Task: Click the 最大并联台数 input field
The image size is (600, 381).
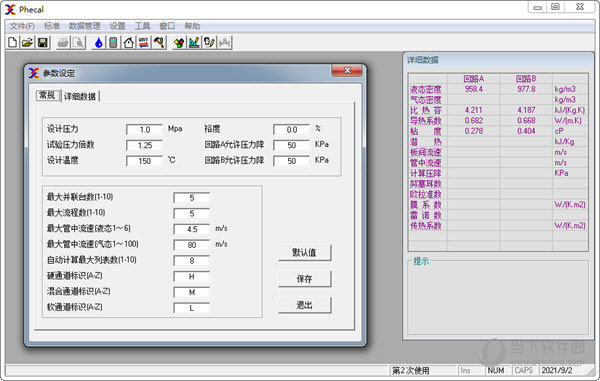Action: click(191, 197)
